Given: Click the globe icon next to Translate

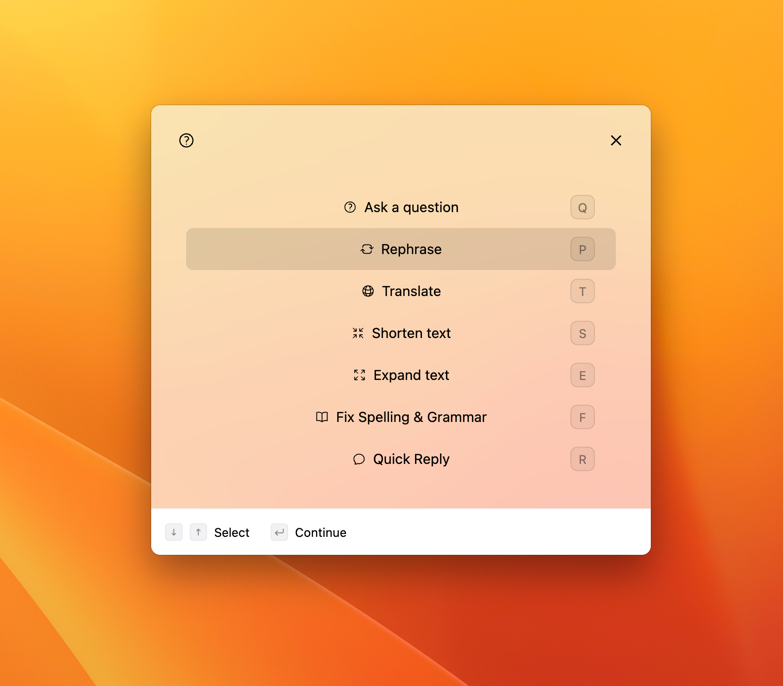Looking at the screenshot, I should pos(368,291).
